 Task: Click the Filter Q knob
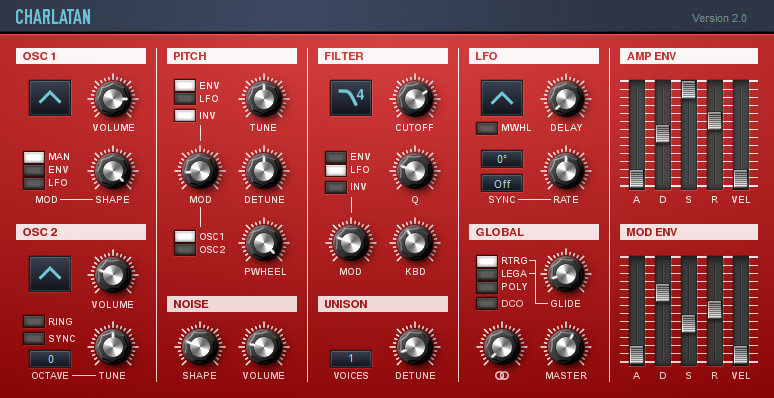point(415,170)
